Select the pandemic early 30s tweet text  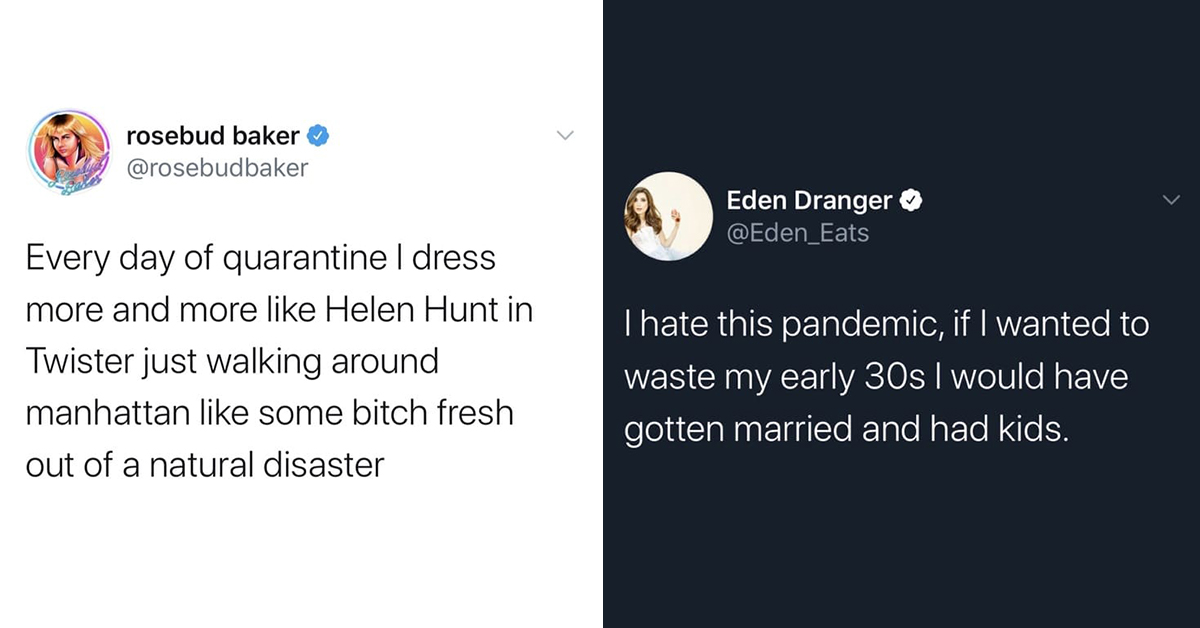(887, 378)
